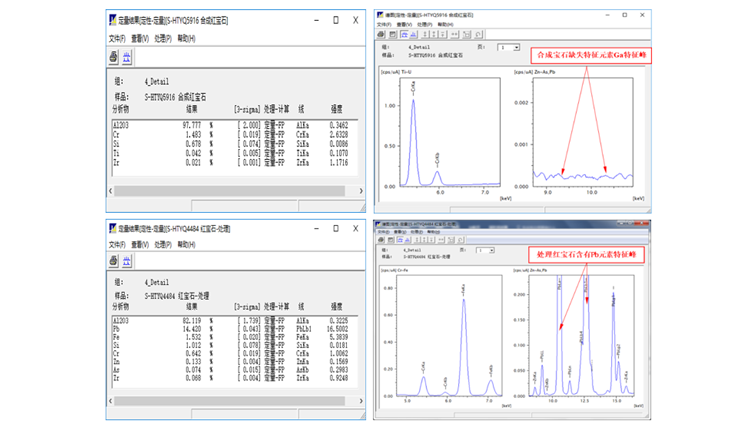Open 帮助(H) menu in top-left results window

pyautogui.click(x=185, y=39)
